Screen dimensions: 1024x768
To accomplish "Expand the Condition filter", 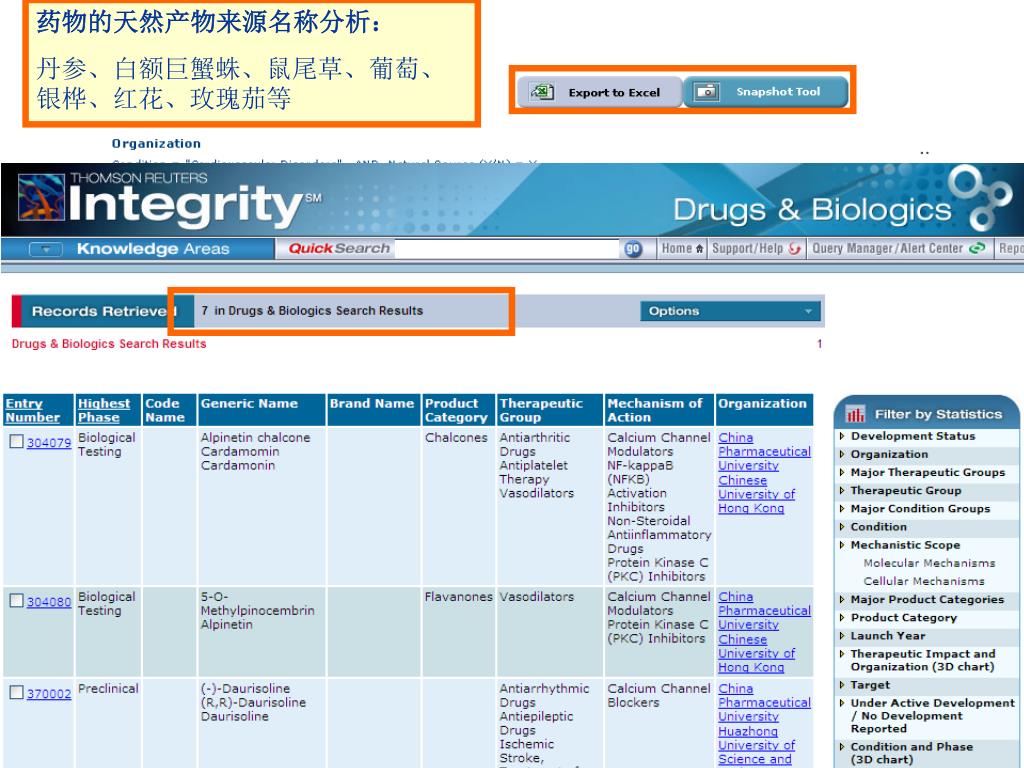I will tap(842, 526).
